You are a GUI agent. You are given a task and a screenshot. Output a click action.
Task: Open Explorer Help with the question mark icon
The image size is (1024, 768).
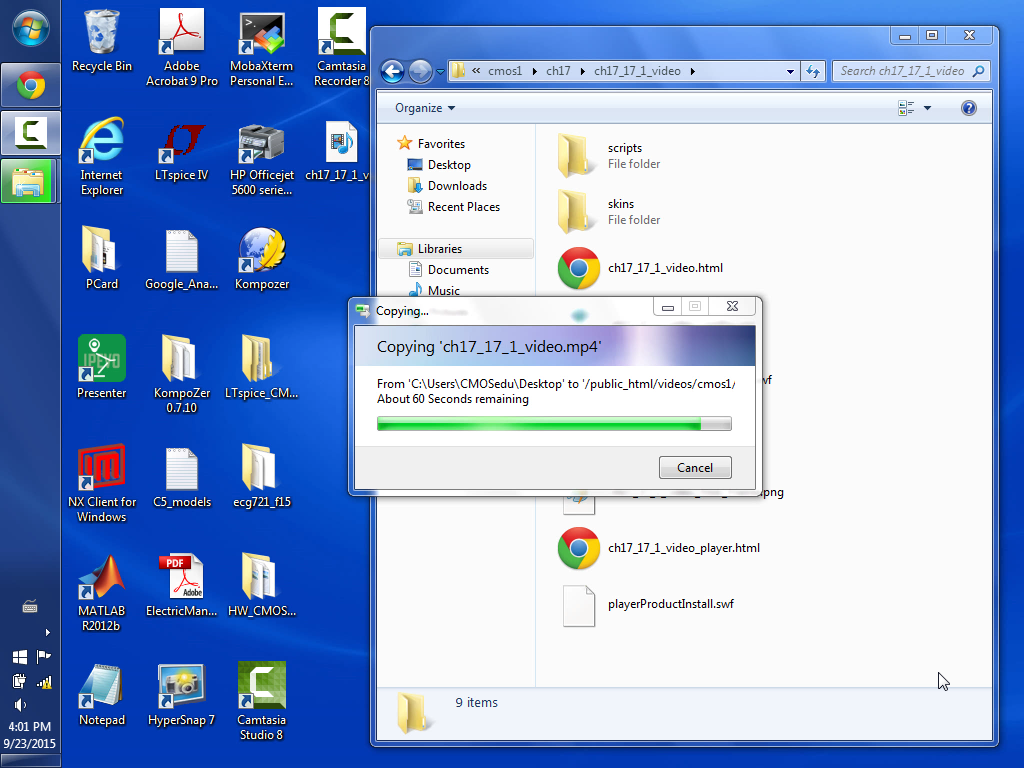[x=968, y=108]
